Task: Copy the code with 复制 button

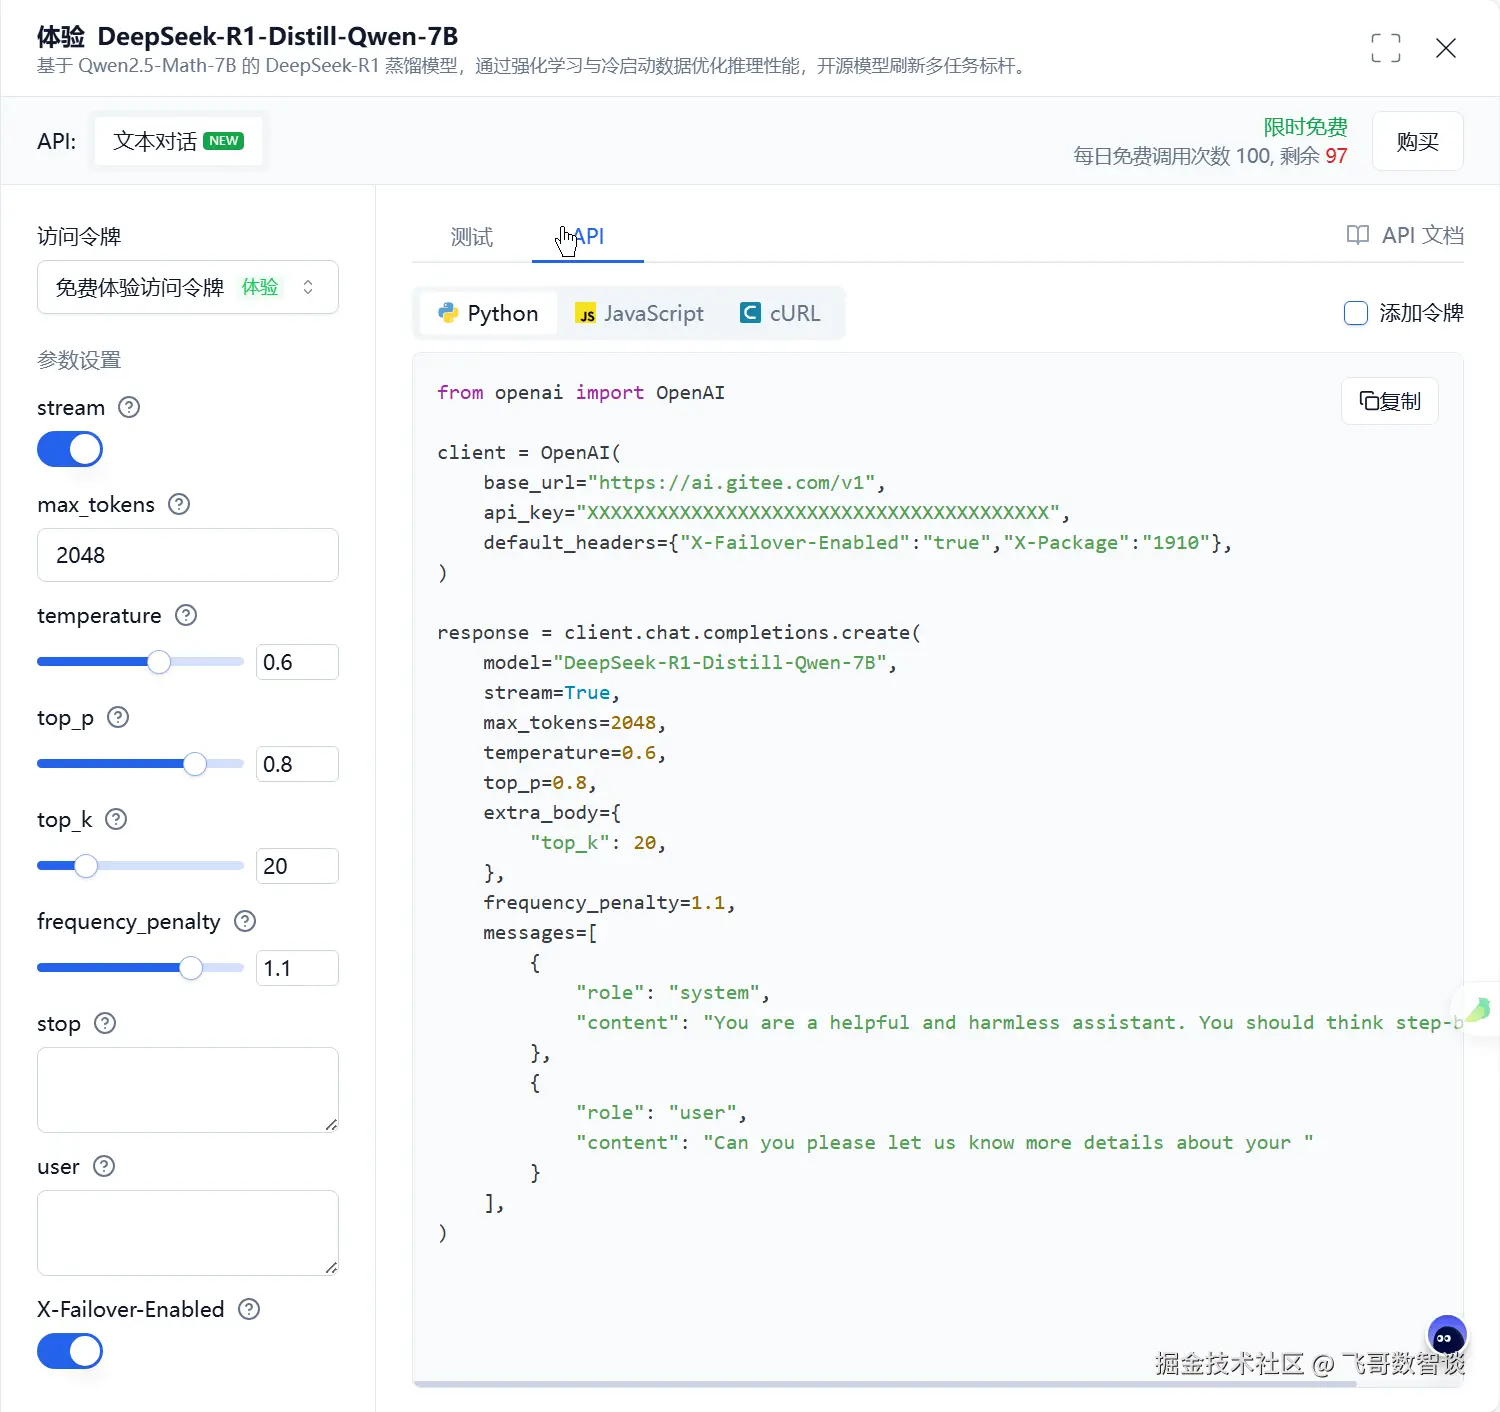Action: tap(1390, 401)
